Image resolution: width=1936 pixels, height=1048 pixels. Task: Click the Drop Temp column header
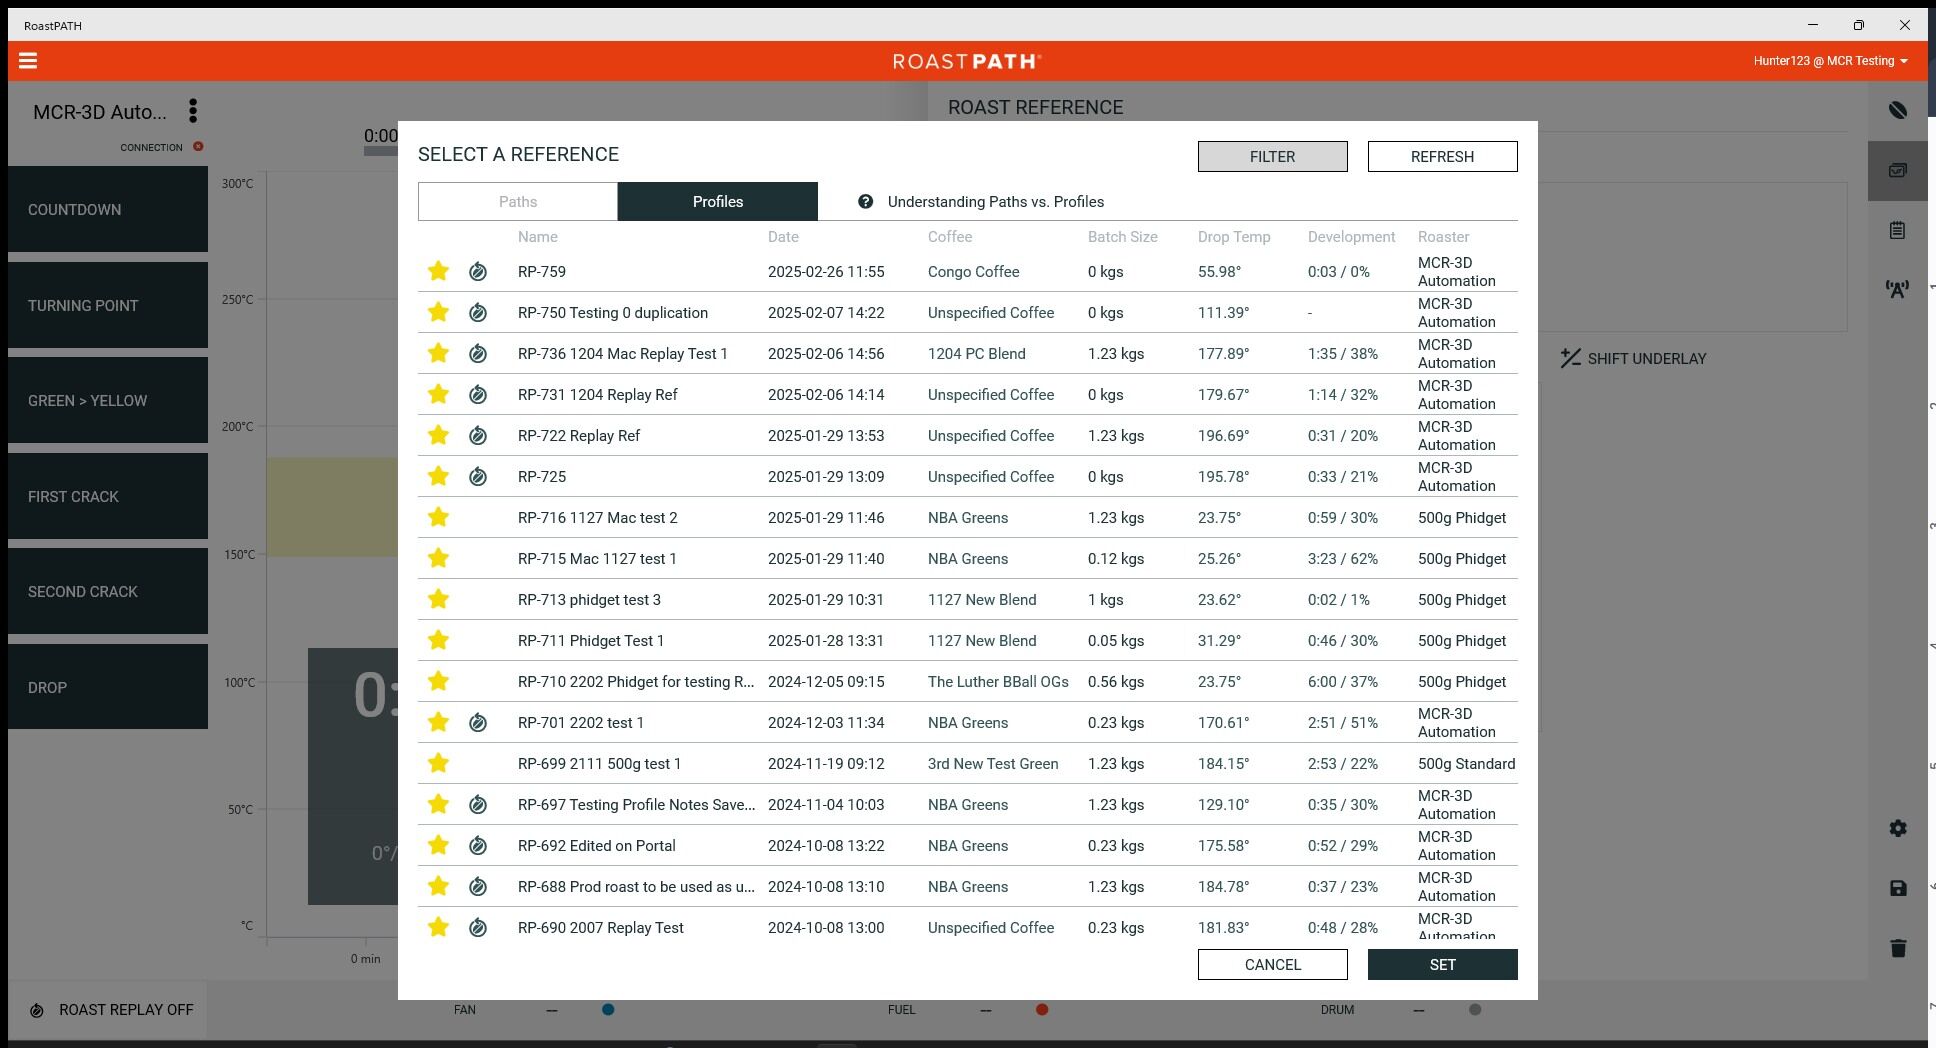(x=1234, y=237)
